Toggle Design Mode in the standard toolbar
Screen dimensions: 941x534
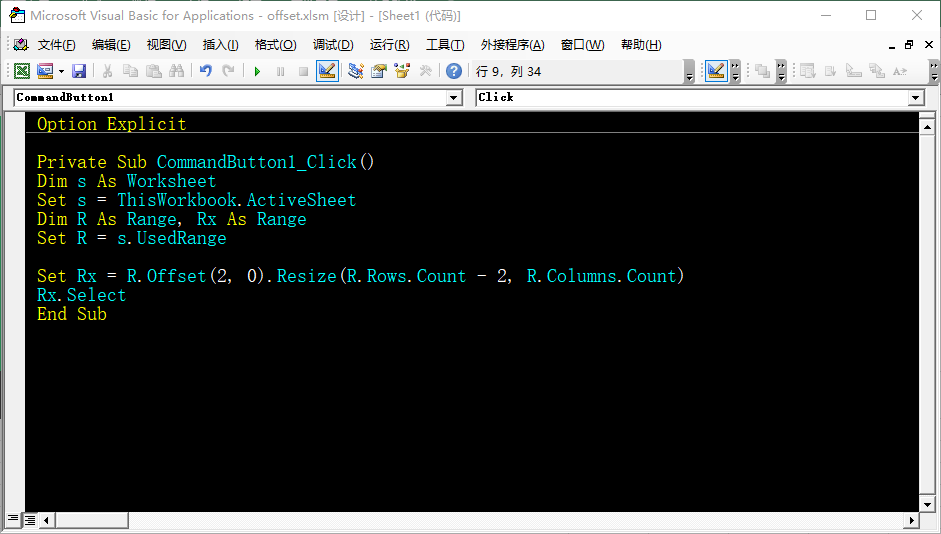(327, 71)
